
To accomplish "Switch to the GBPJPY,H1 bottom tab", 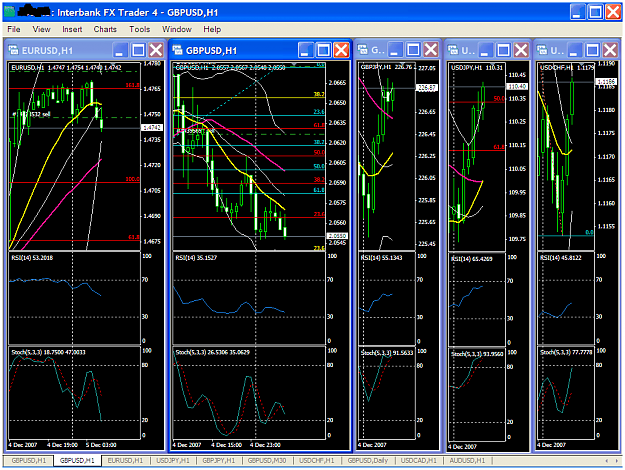I will [219, 460].
